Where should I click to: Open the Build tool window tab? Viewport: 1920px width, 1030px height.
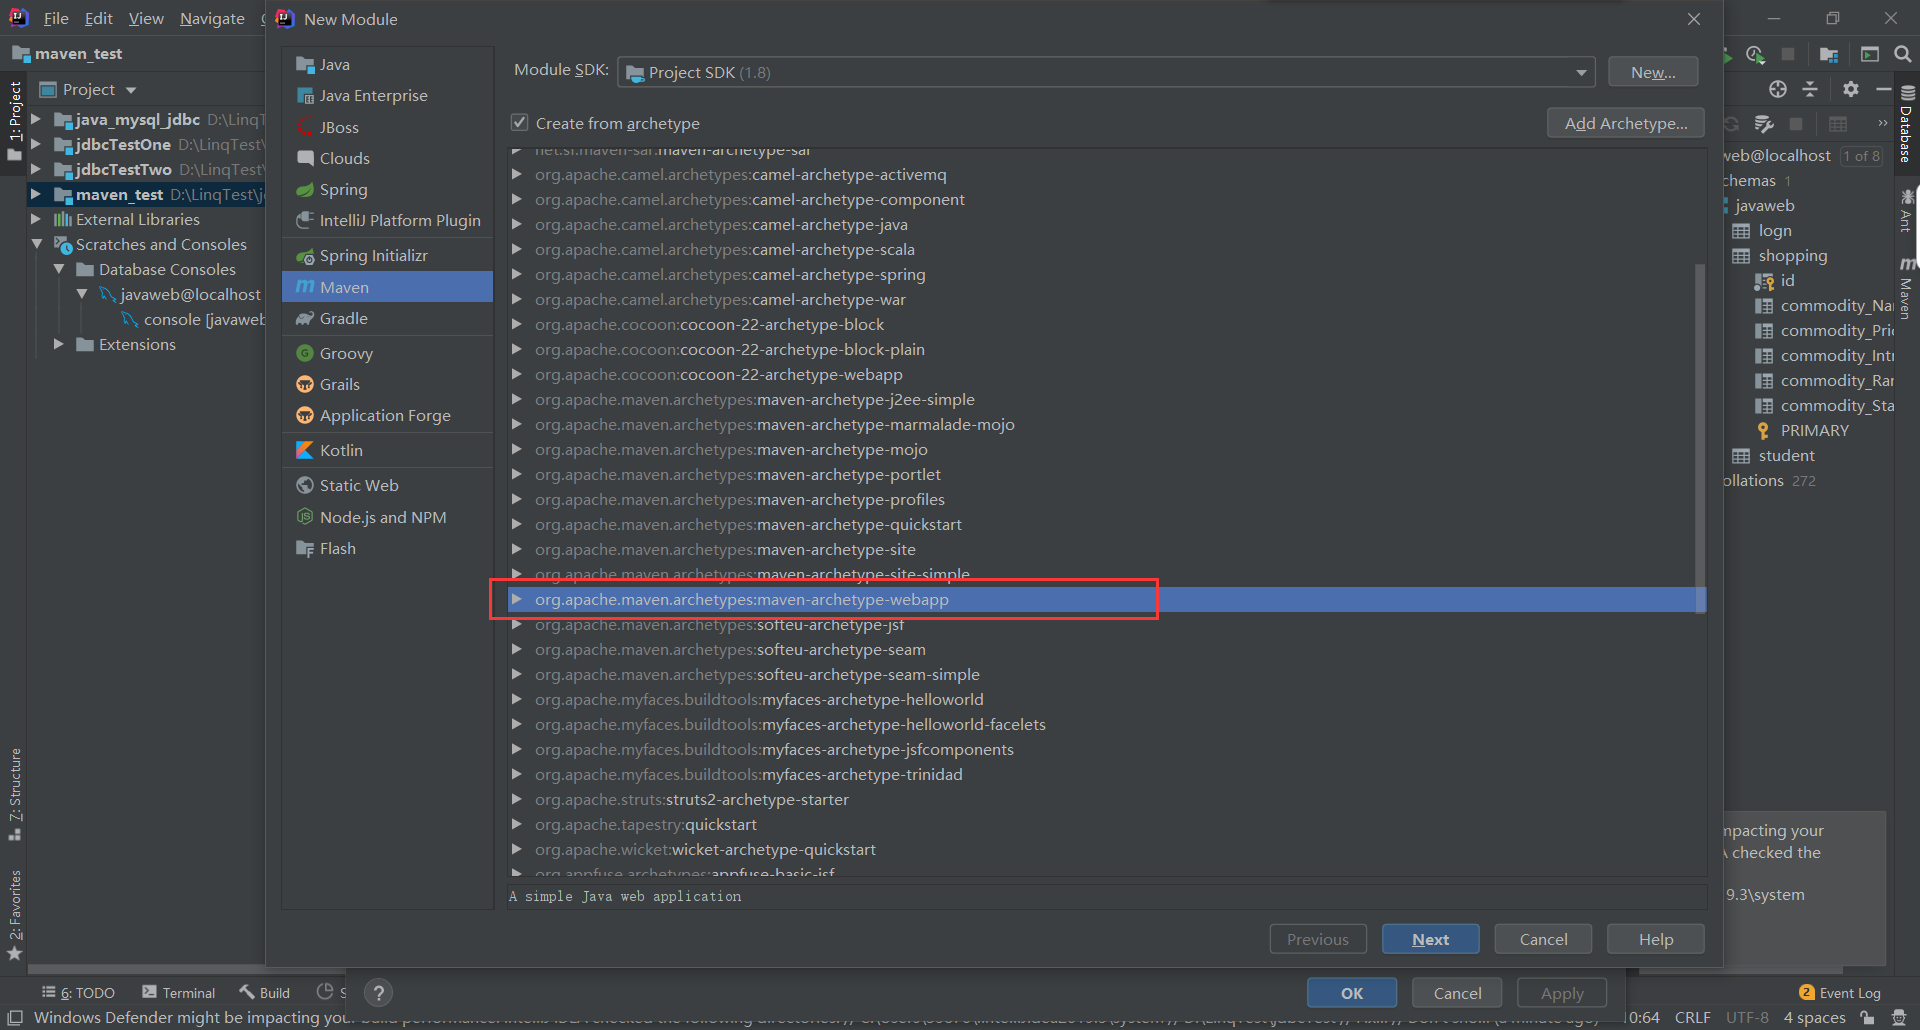(265, 993)
